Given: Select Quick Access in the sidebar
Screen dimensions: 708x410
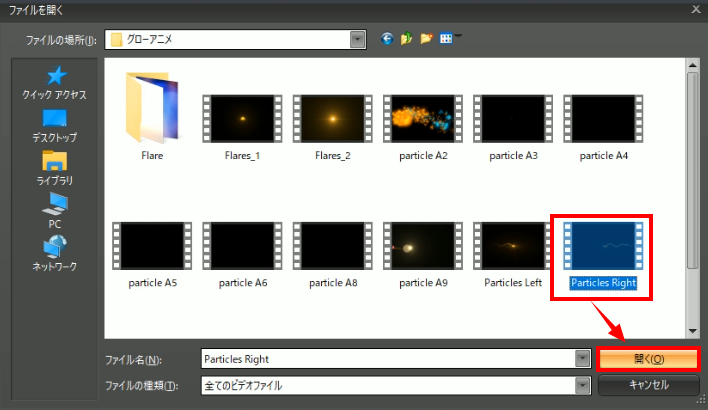Looking at the screenshot, I should click(55, 82).
